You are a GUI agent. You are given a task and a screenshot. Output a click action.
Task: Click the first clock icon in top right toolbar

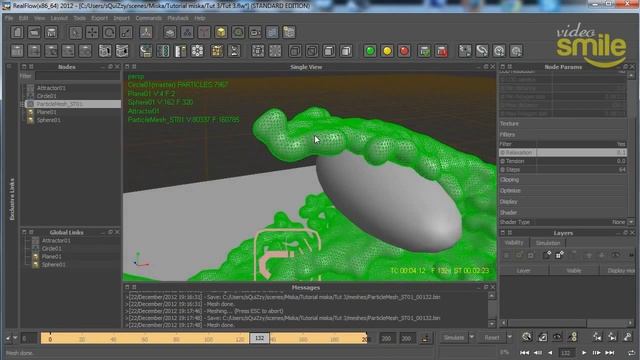coord(499,51)
